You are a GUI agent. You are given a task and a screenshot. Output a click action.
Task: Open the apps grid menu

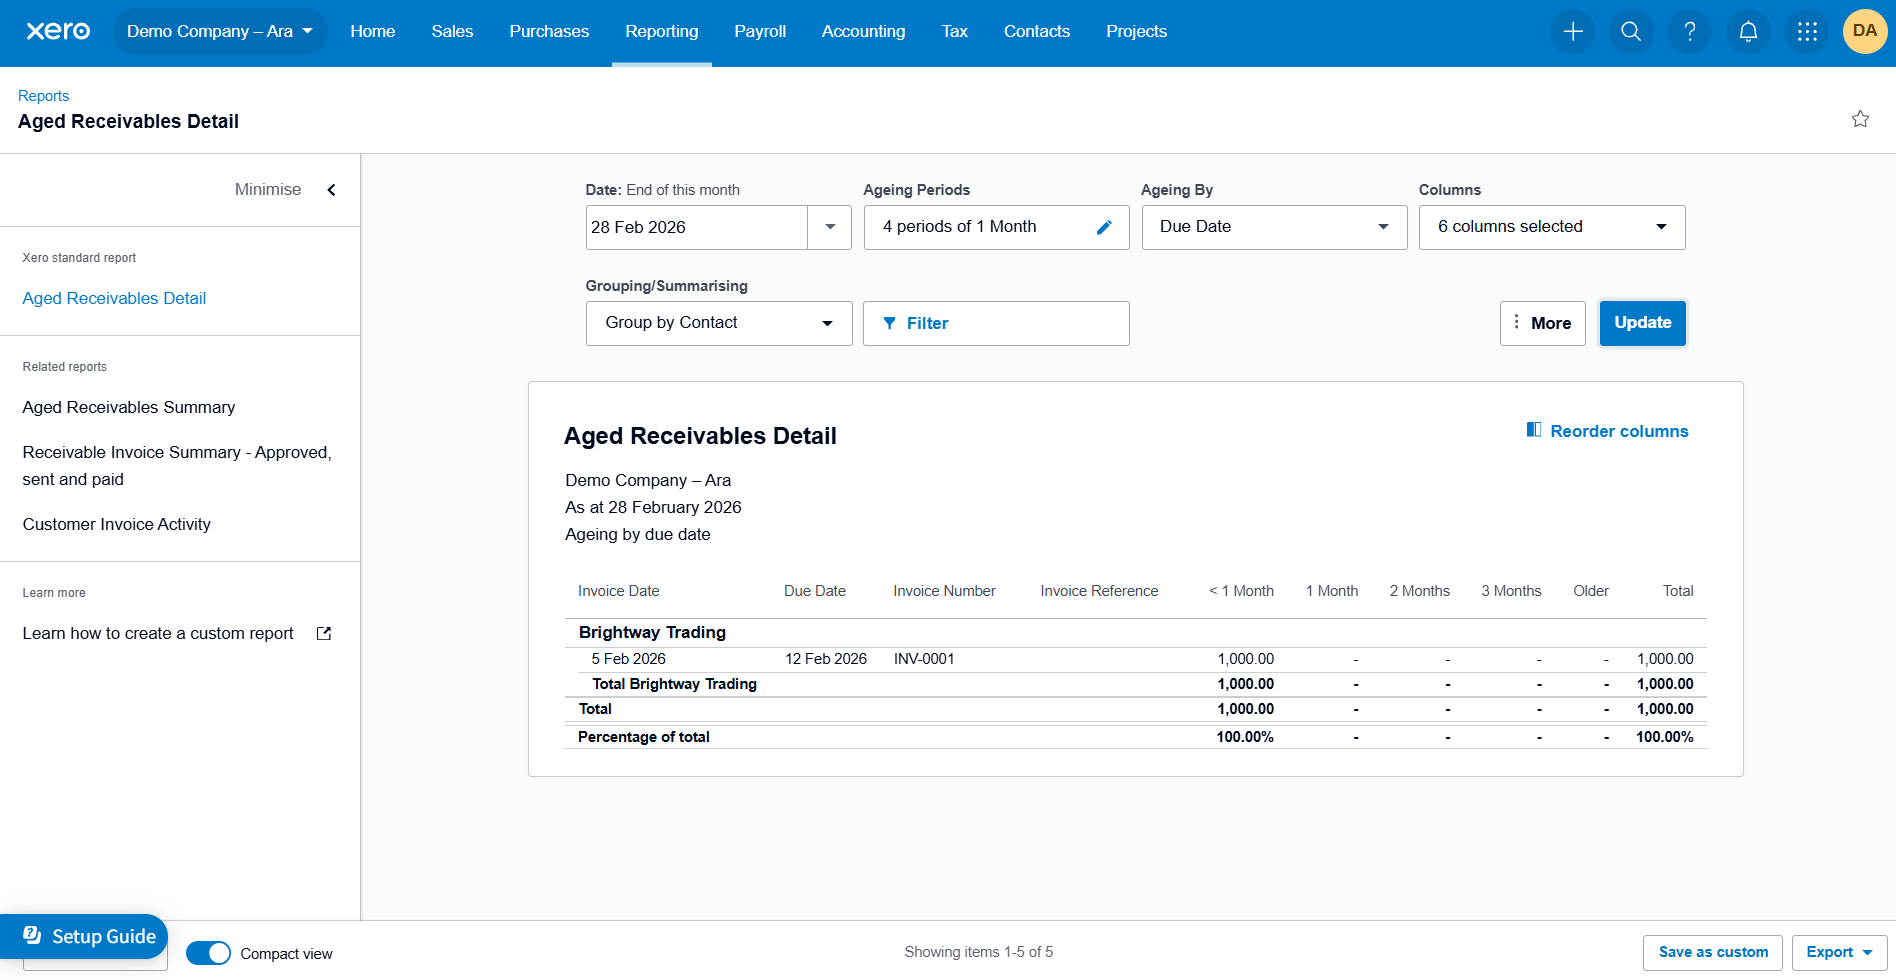(x=1807, y=31)
